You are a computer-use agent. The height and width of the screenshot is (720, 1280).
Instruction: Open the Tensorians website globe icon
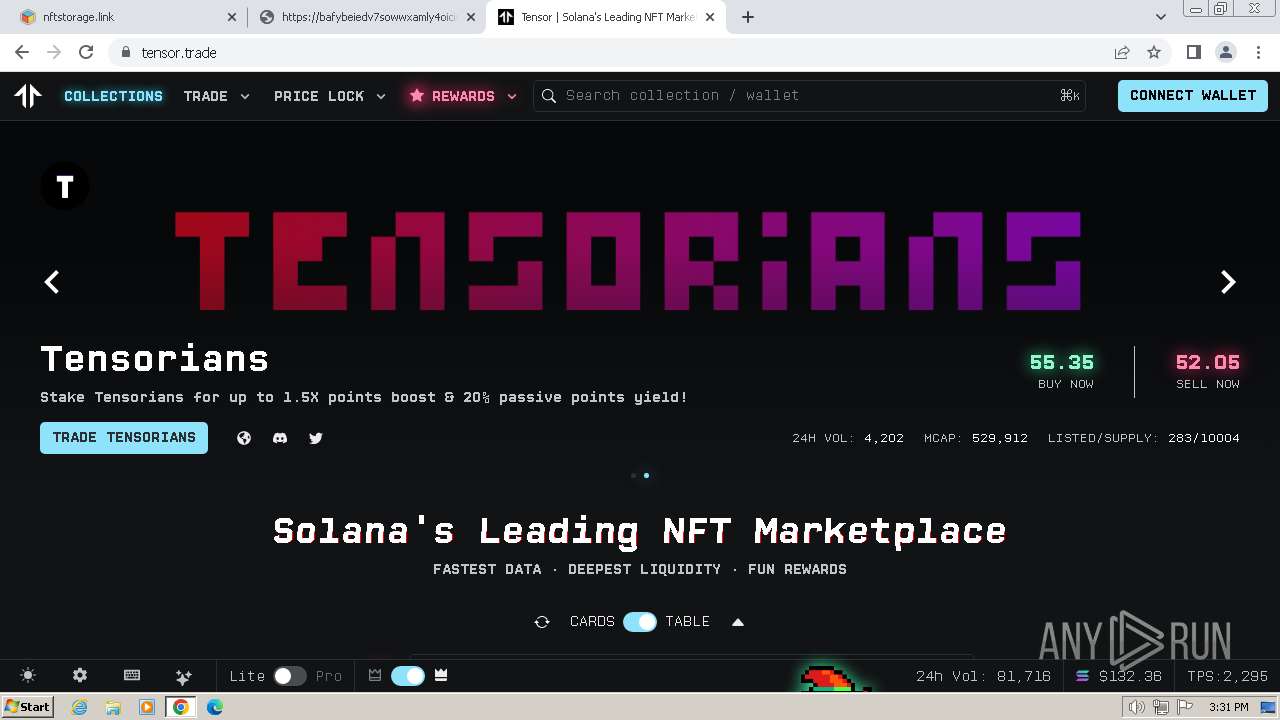point(244,438)
